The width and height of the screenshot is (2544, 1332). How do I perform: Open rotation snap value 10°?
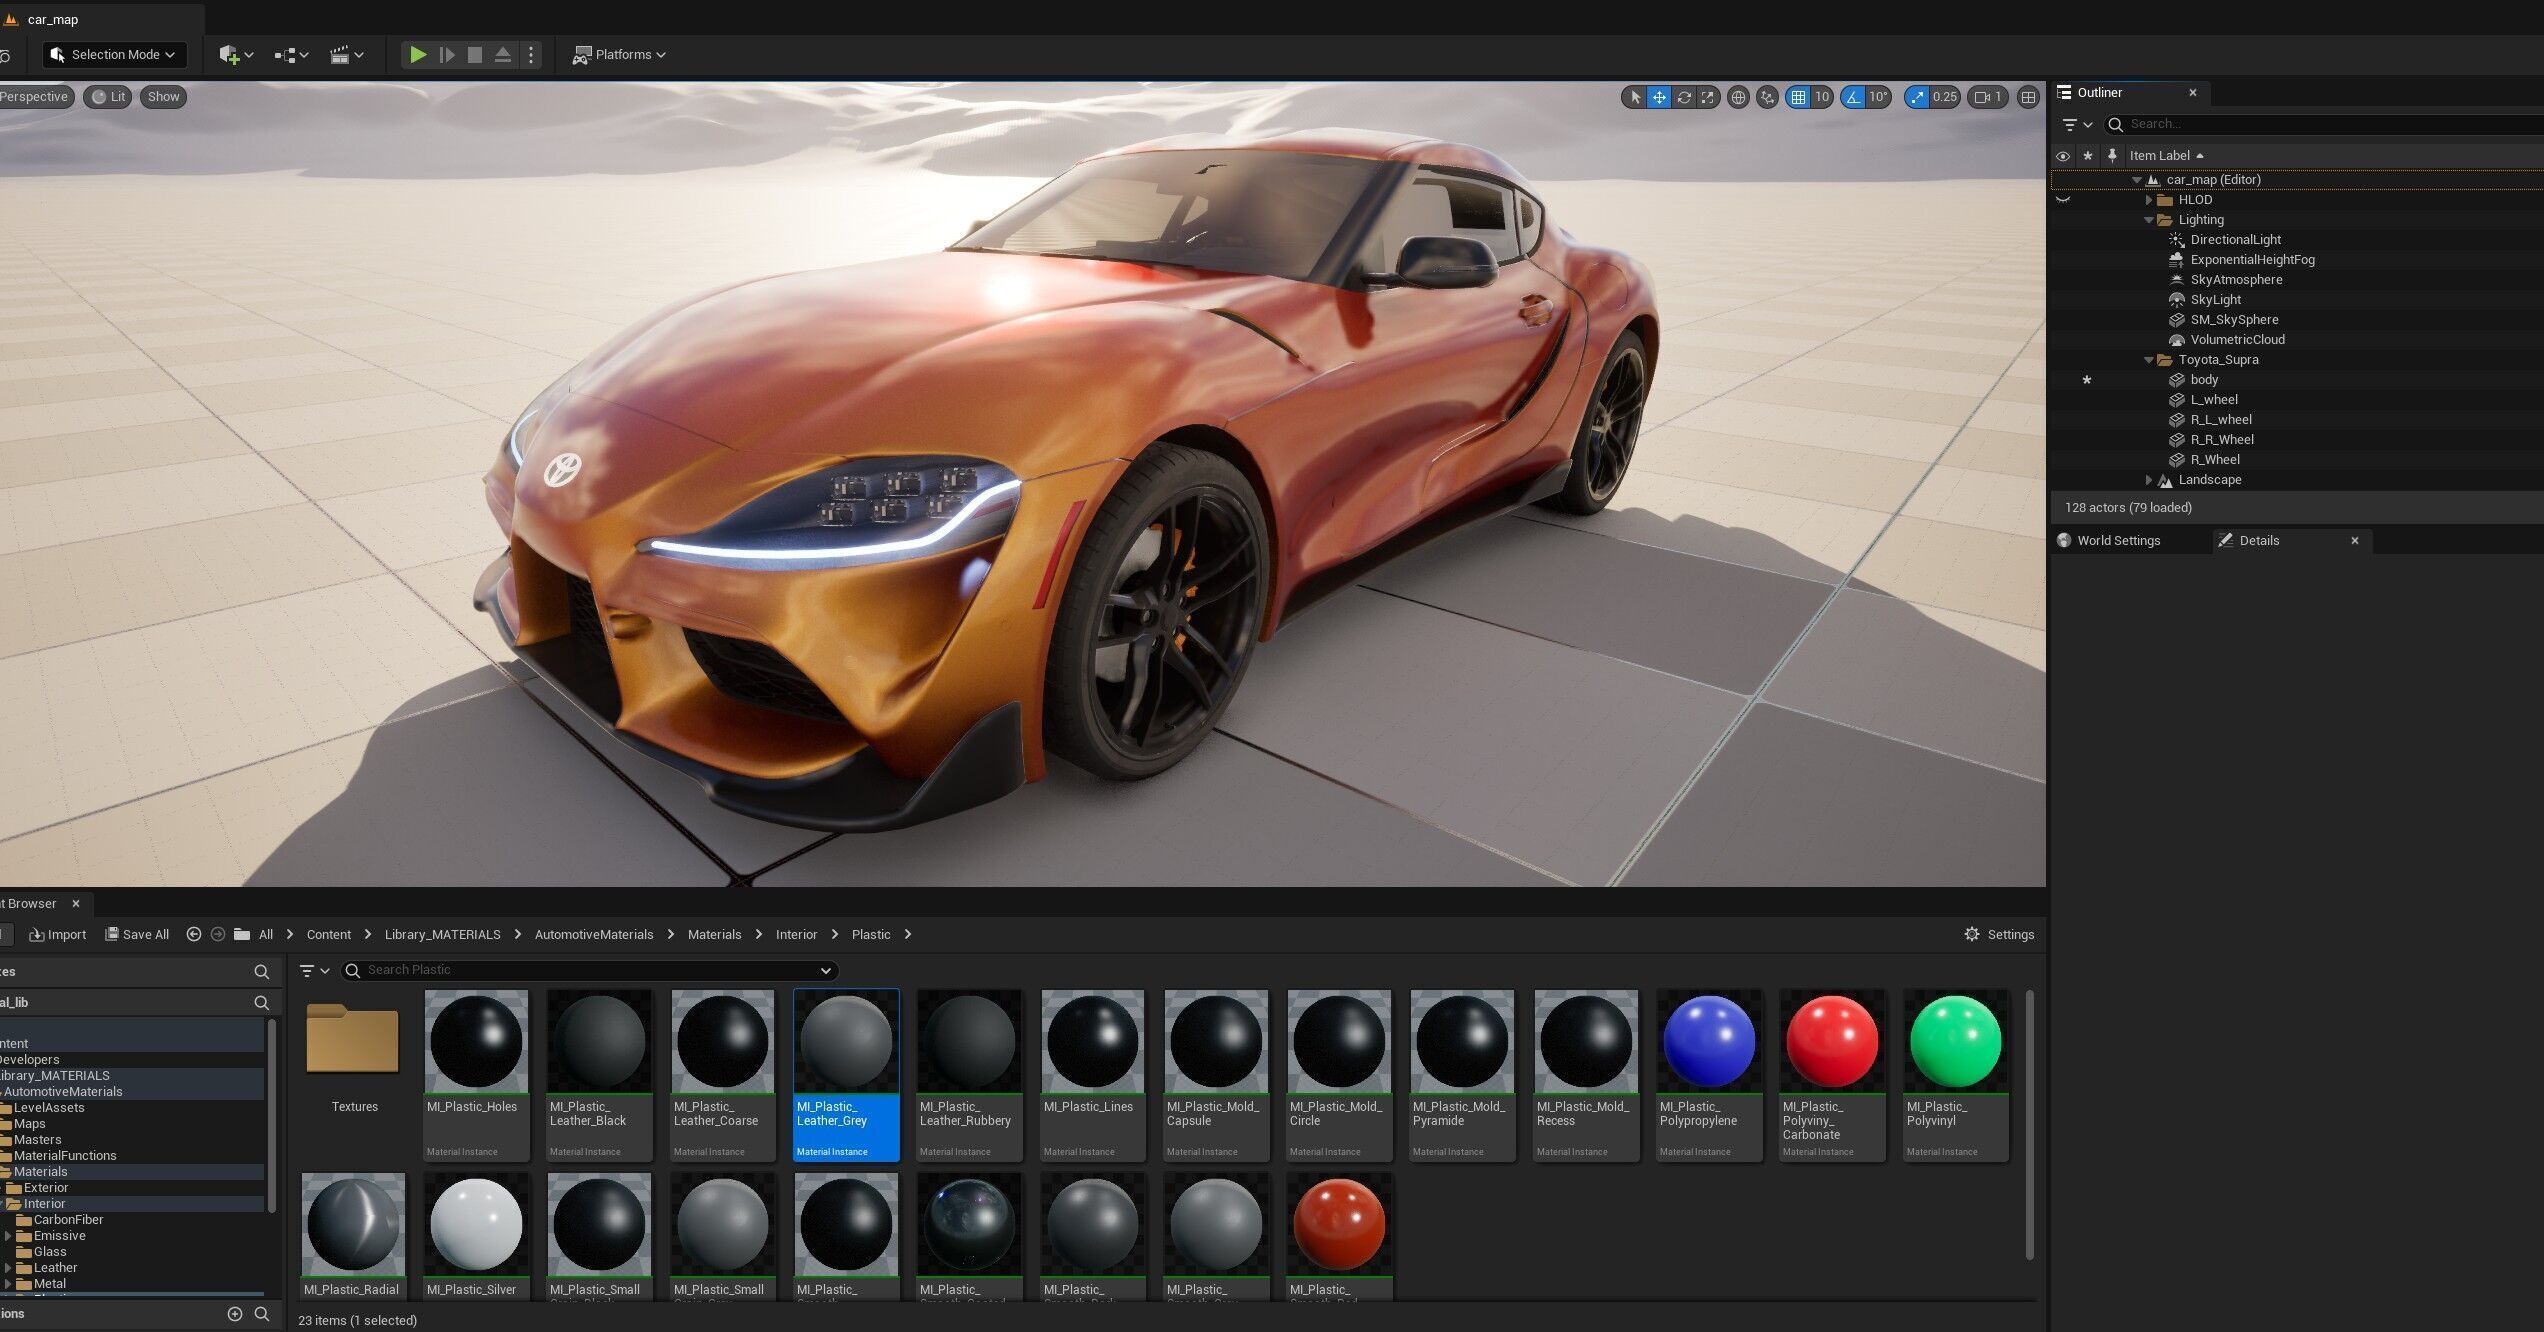pos(1879,97)
